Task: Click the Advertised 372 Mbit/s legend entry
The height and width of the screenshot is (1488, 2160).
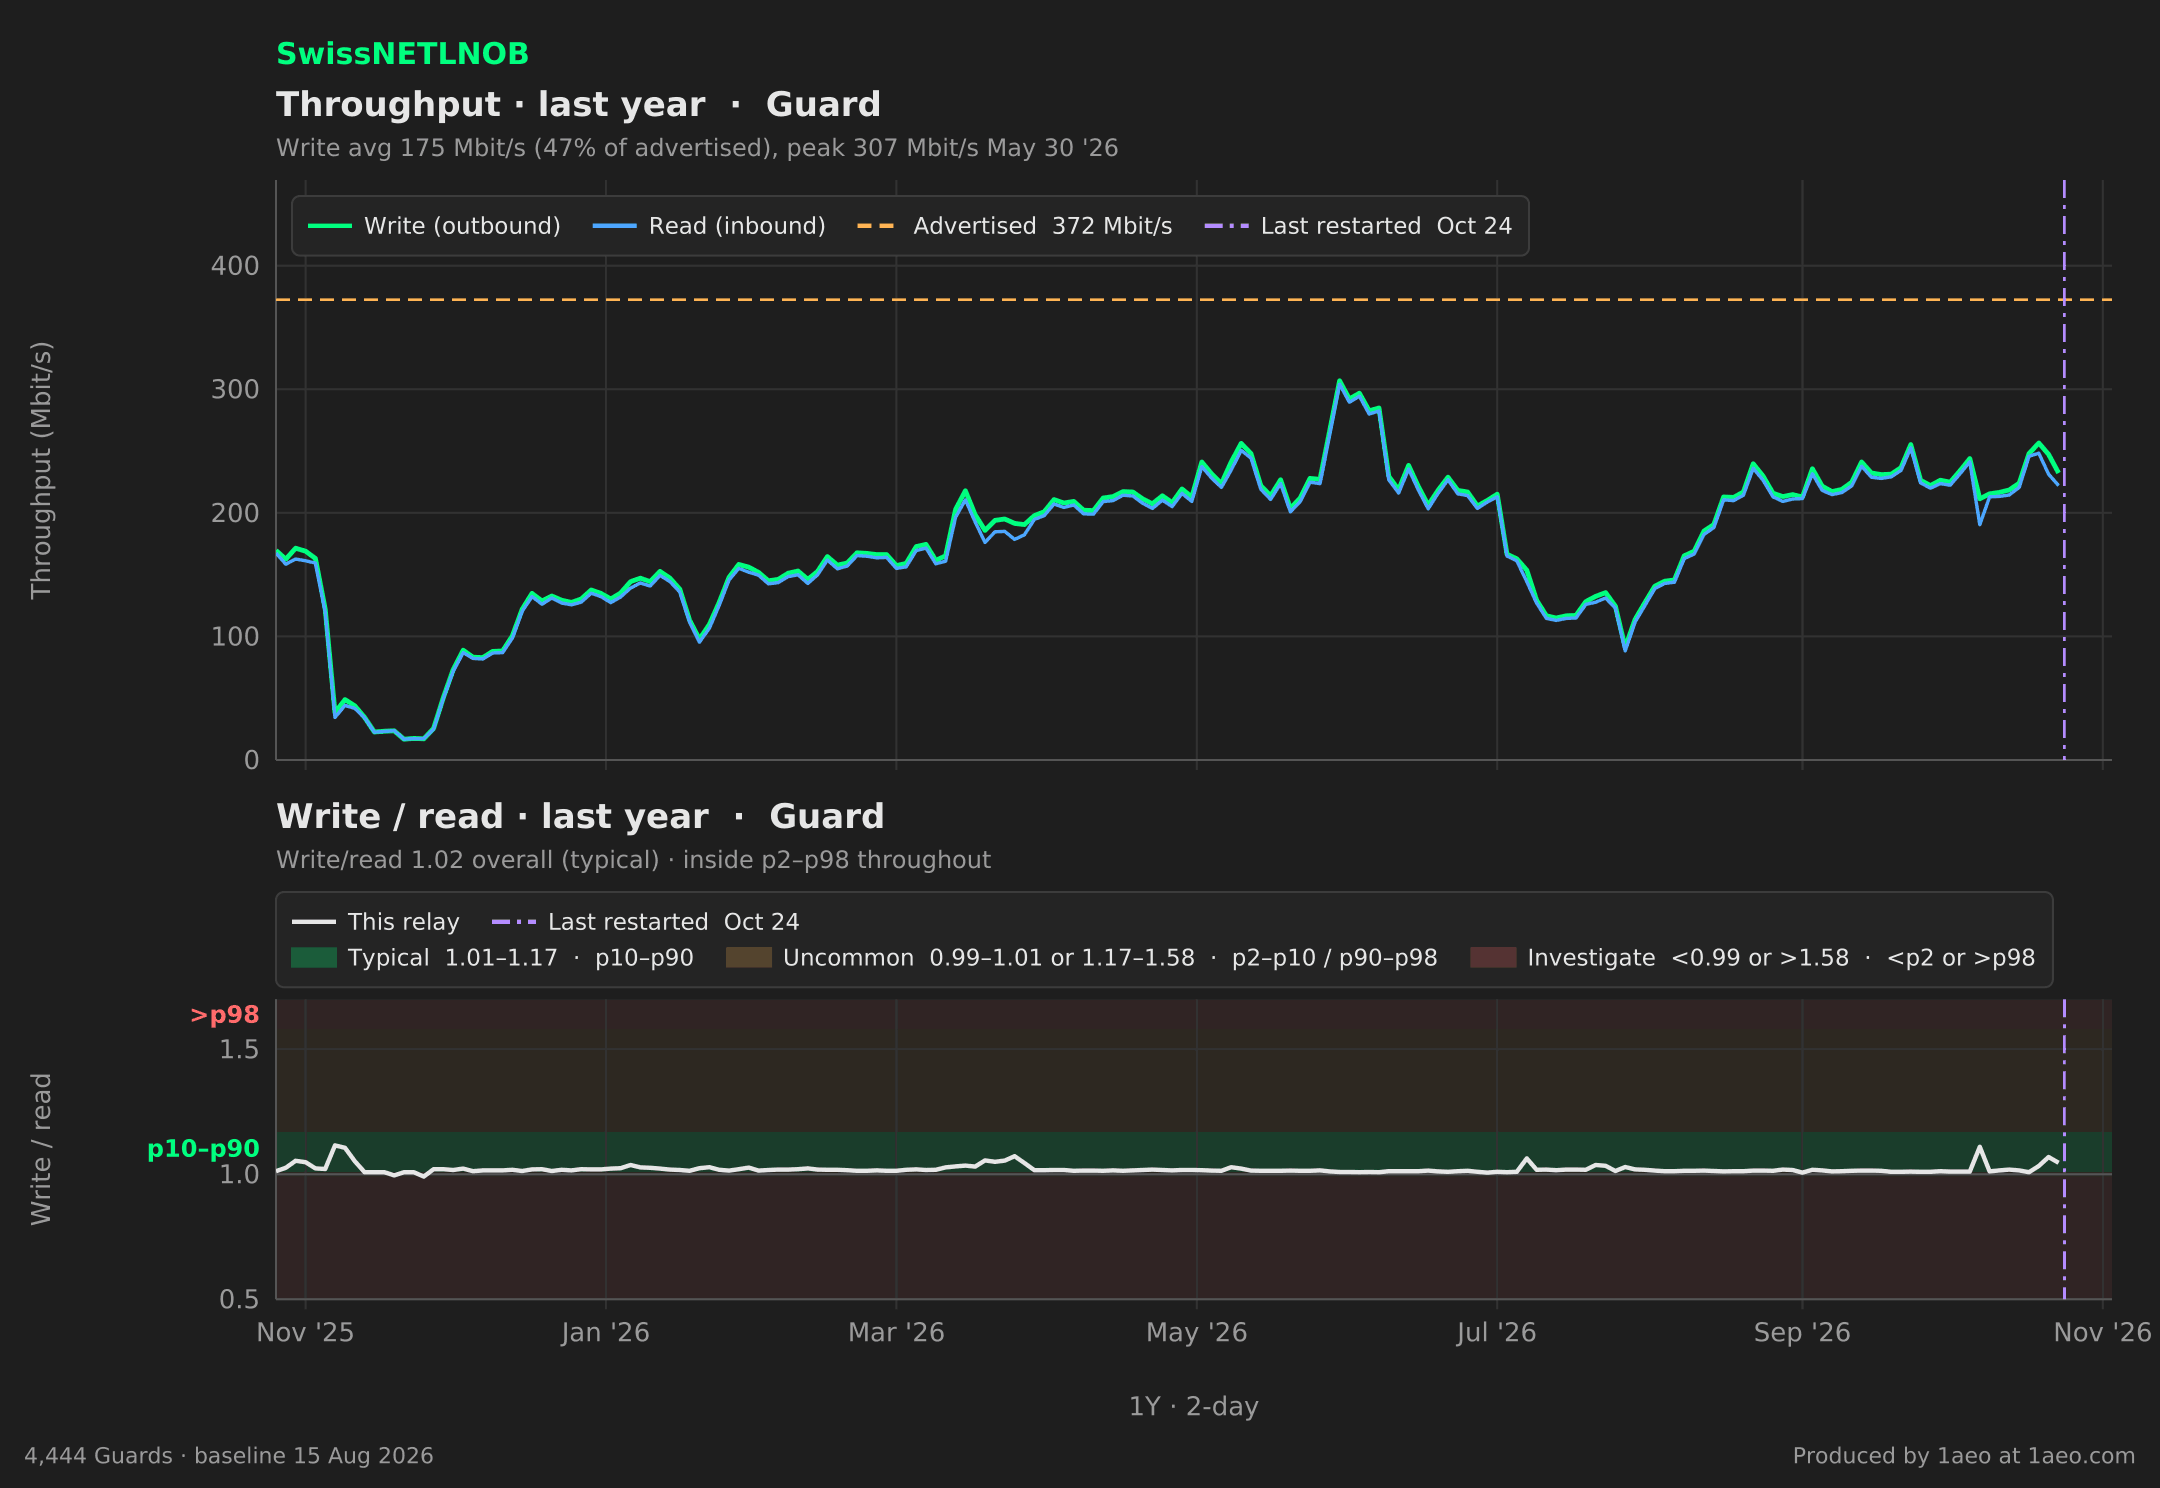Action: [1014, 226]
